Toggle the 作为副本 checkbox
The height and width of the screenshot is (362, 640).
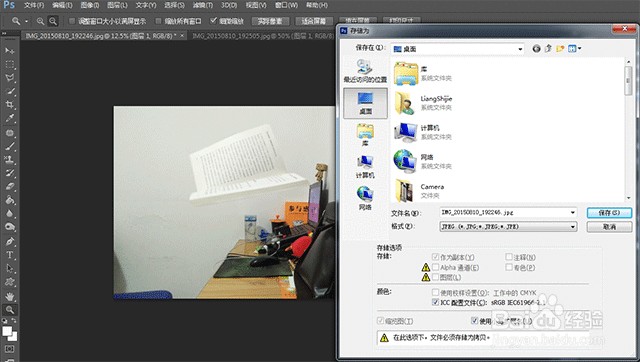(x=435, y=257)
